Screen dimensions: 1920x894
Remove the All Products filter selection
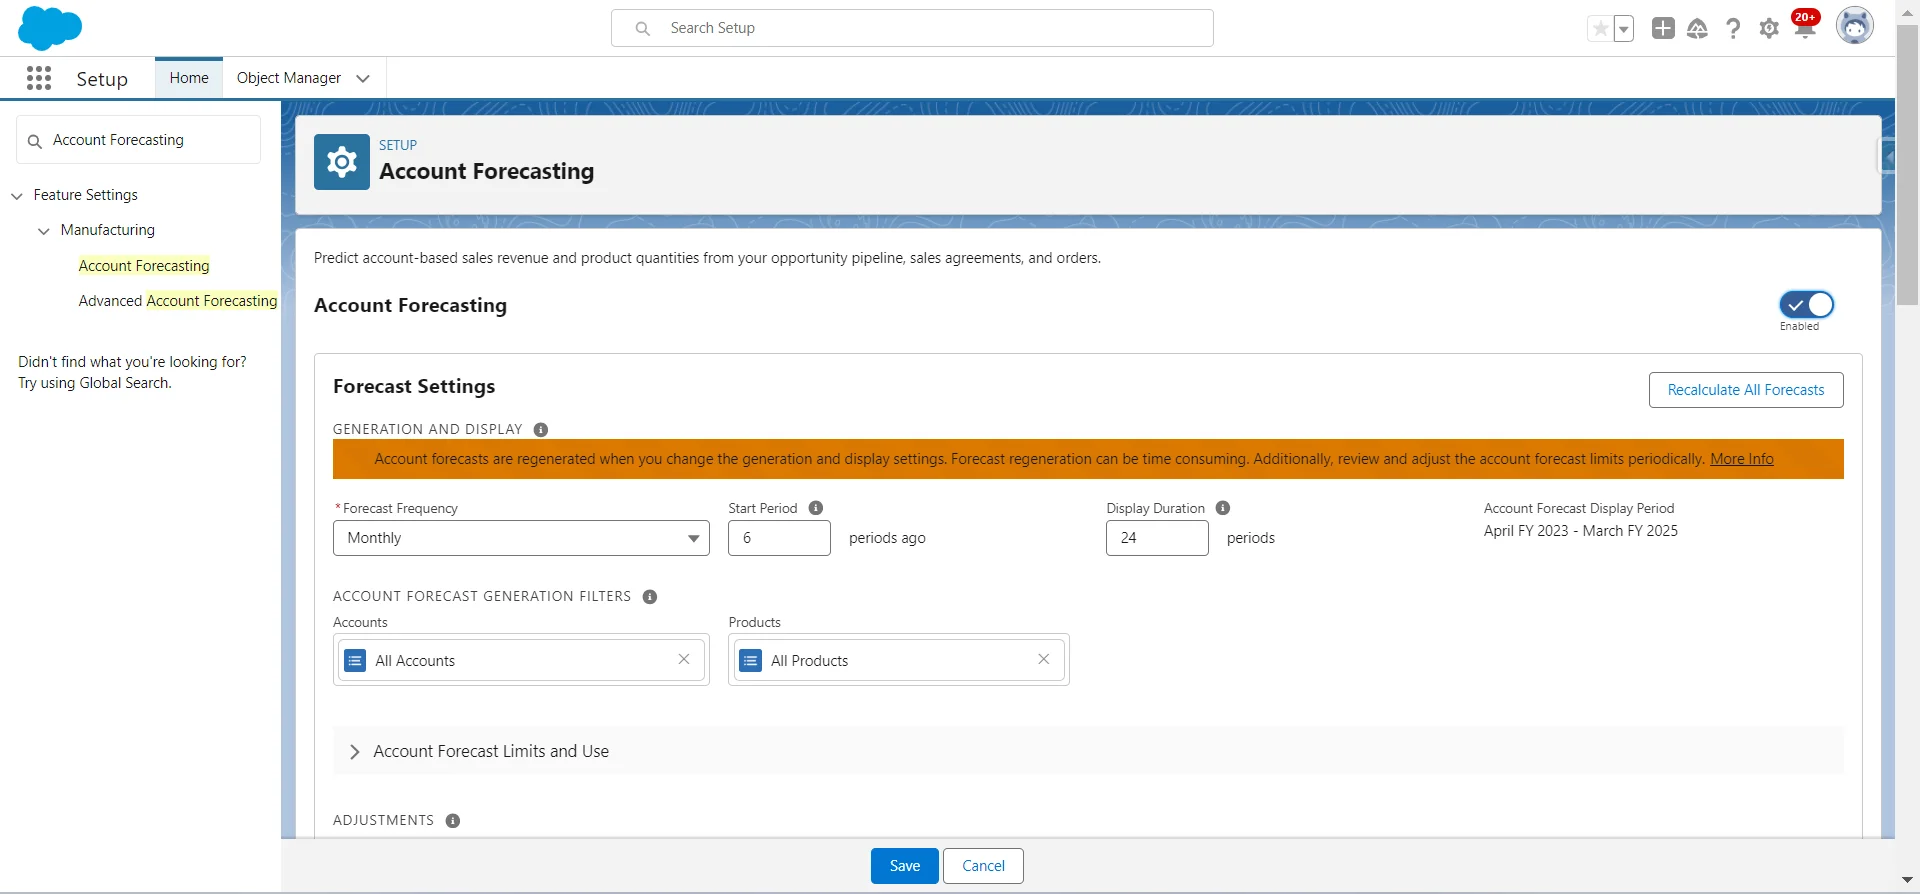coord(1044,659)
